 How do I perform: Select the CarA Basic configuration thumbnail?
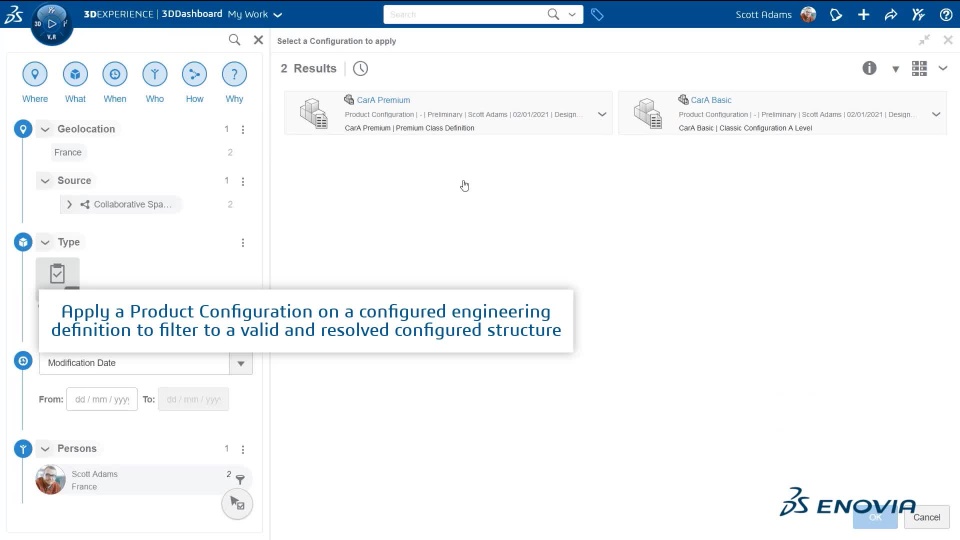[648, 114]
